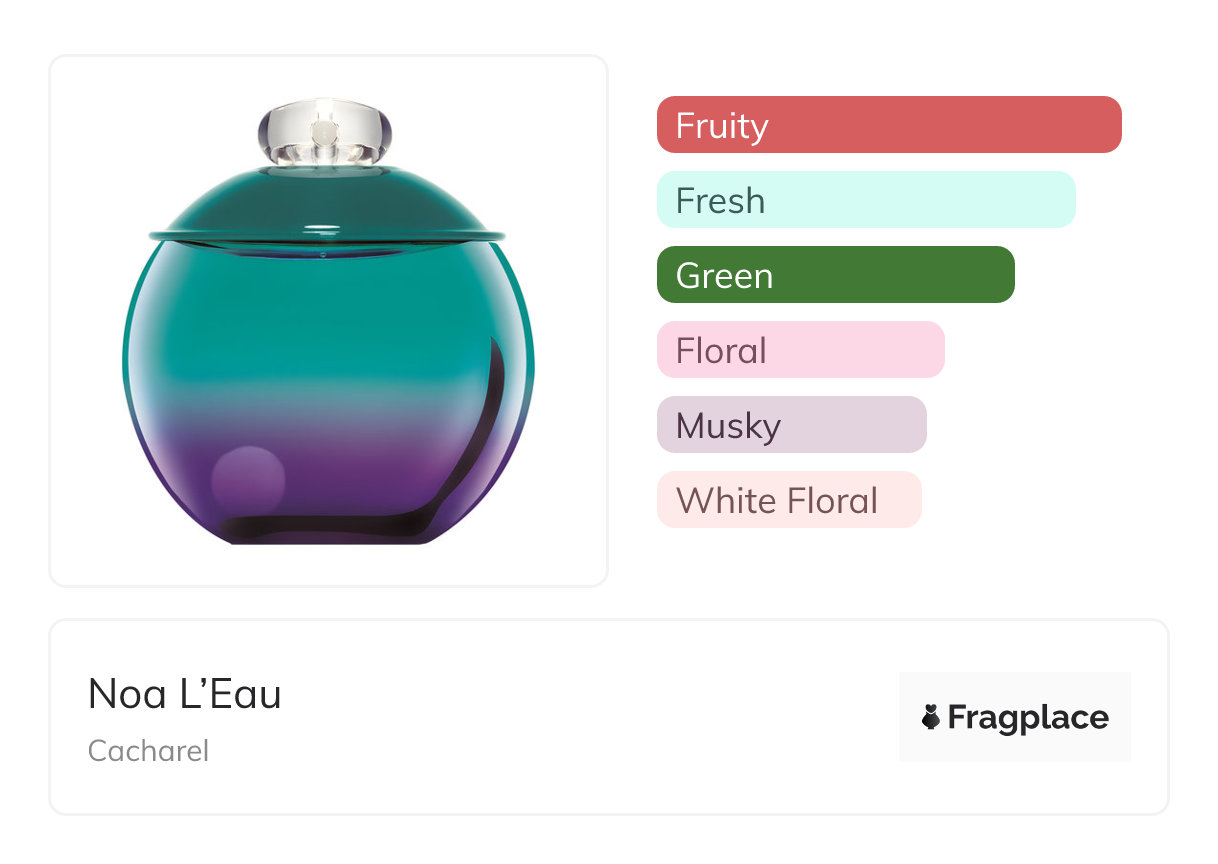Click the teal dome lid of the bottle
This screenshot has height=864, width=1218.
coord(328,202)
